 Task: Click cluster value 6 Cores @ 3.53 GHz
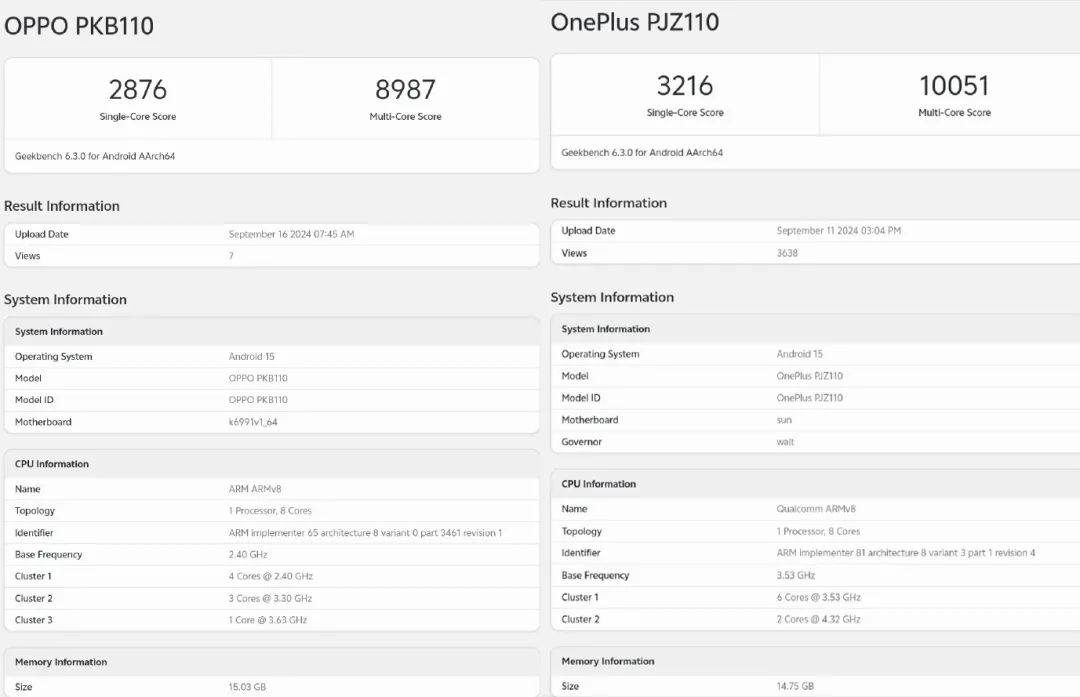pos(818,597)
